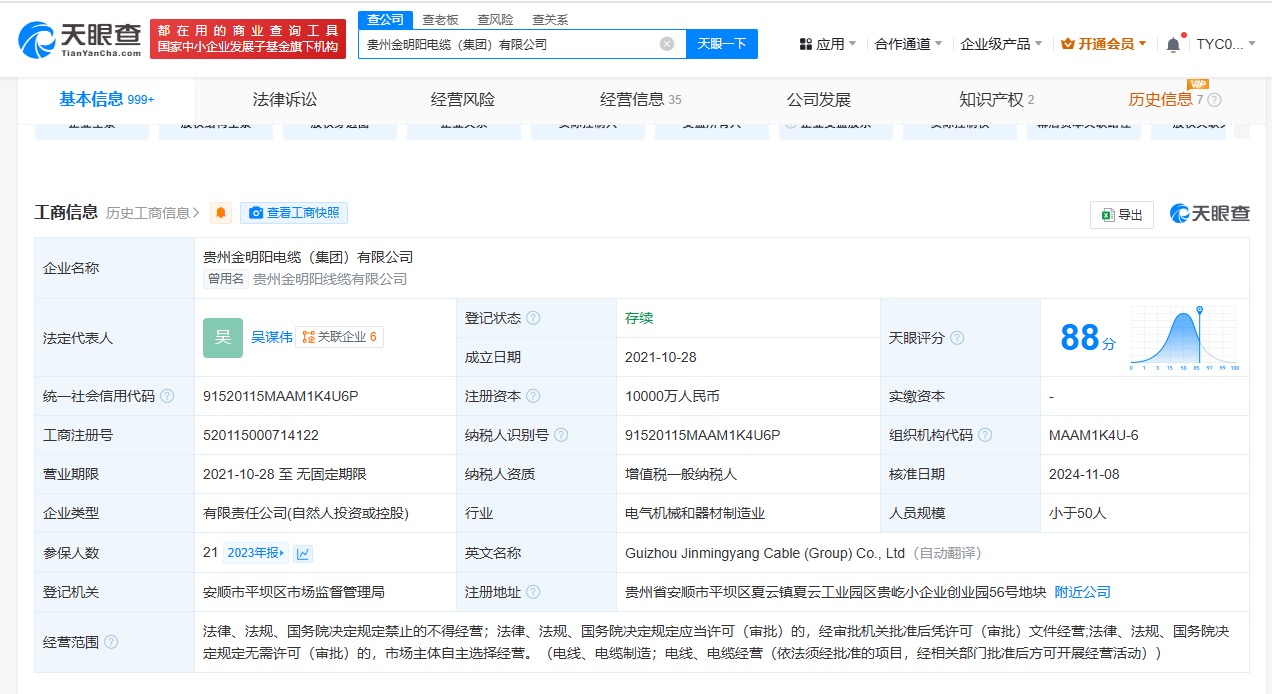The height and width of the screenshot is (694, 1272).
Task: Open the 关联企业 6 button
Action: (x=340, y=337)
